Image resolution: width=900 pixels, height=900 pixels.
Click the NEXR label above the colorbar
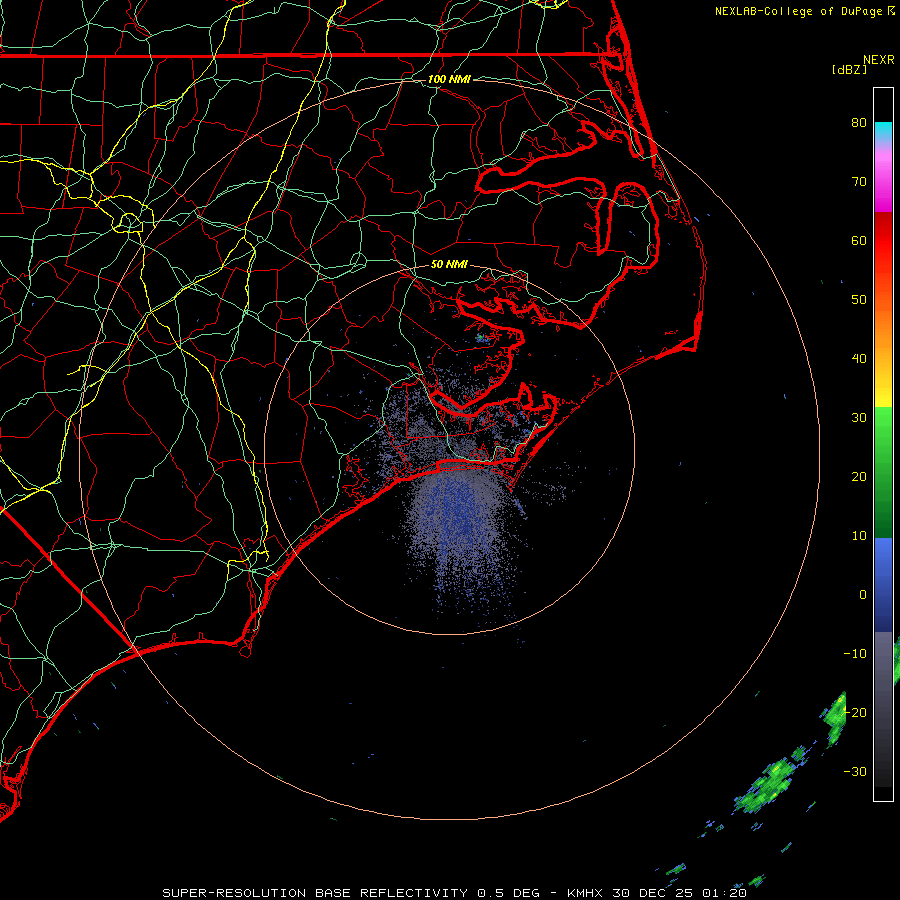(x=879, y=60)
